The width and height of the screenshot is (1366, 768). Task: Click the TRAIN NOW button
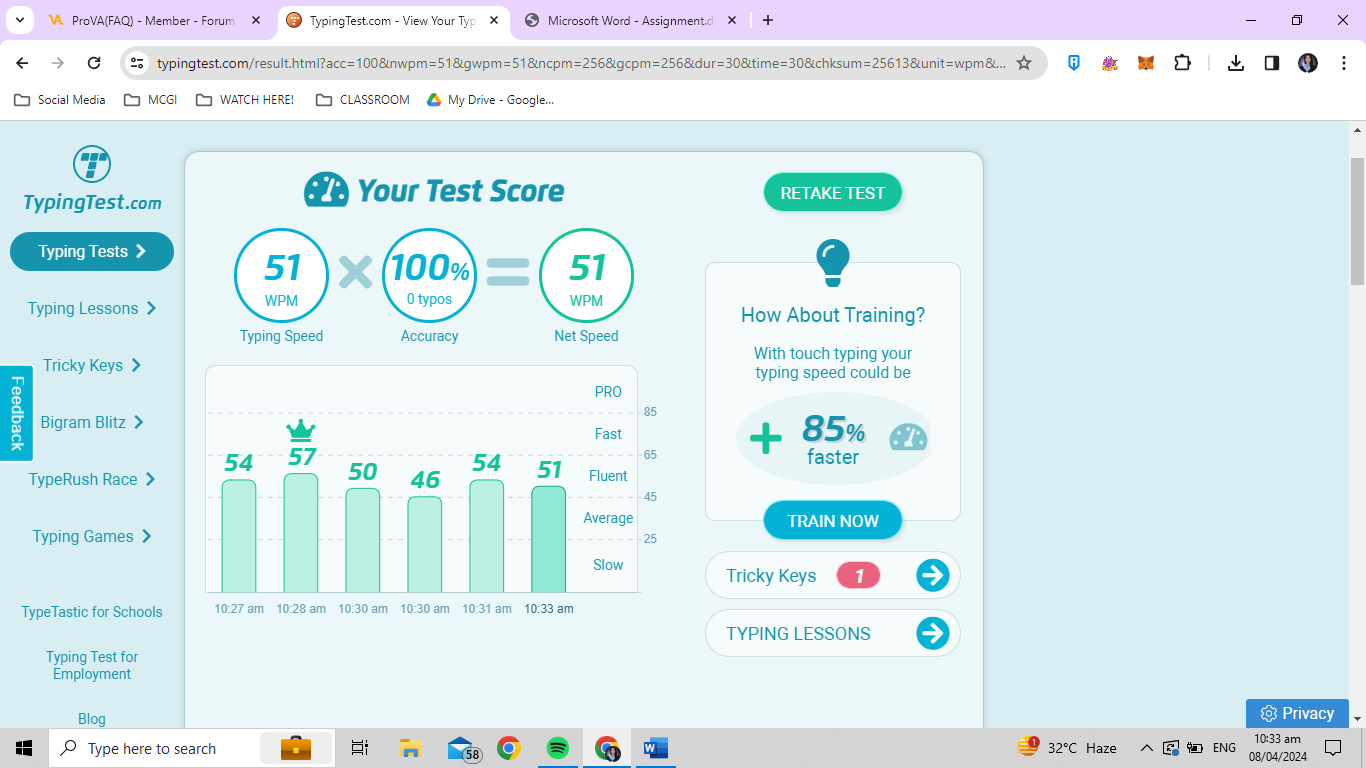[x=833, y=521]
